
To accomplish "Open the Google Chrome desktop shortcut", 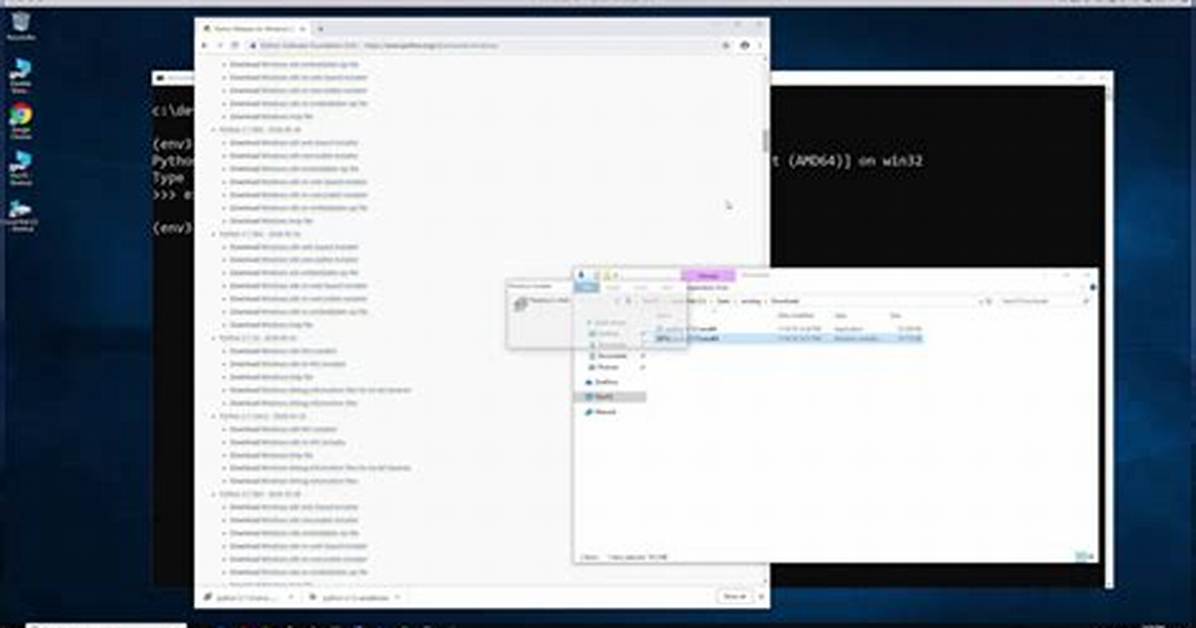I will (21, 121).
